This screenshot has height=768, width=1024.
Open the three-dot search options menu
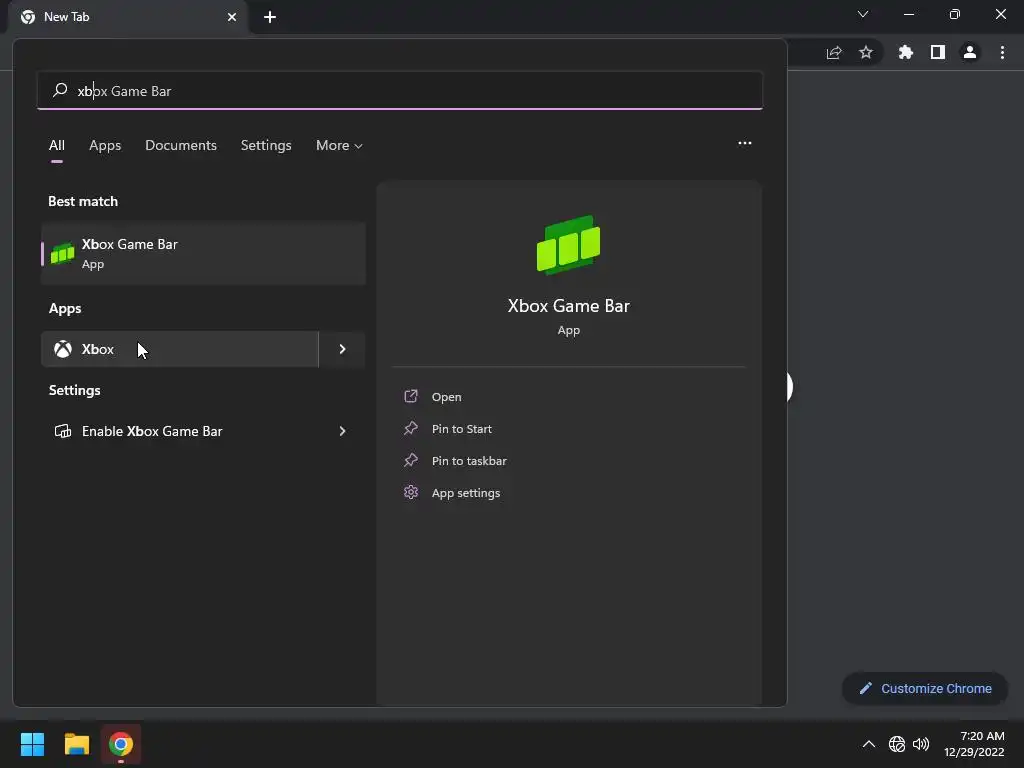[744, 143]
